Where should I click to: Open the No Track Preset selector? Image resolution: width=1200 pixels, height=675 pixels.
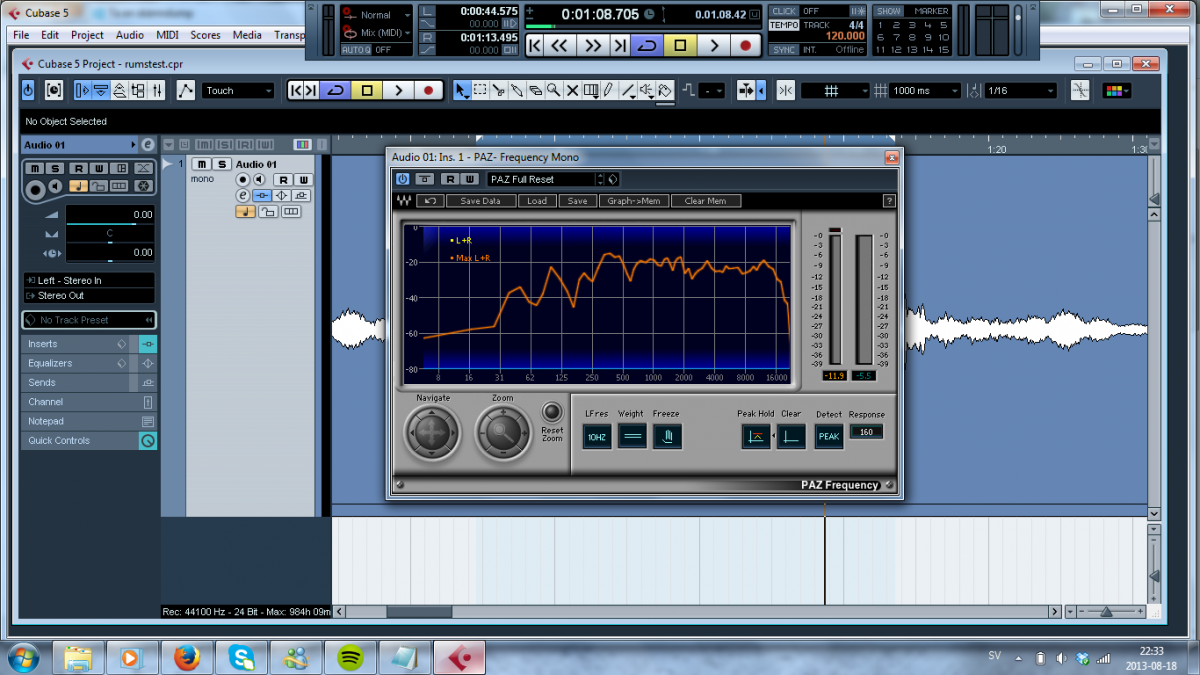(x=89, y=320)
